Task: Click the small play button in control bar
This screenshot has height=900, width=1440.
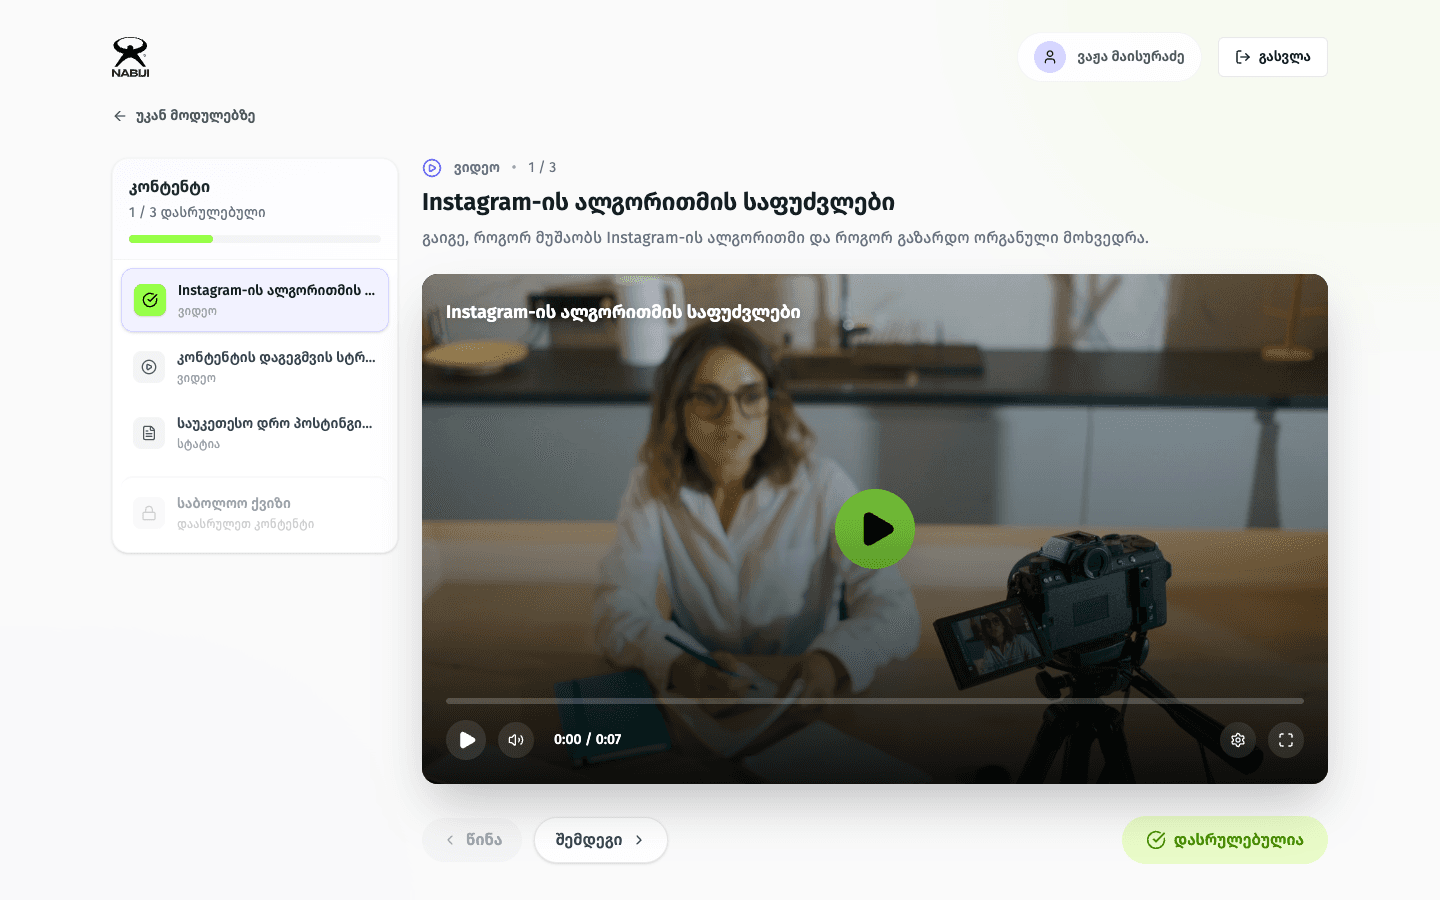Action: [466, 740]
